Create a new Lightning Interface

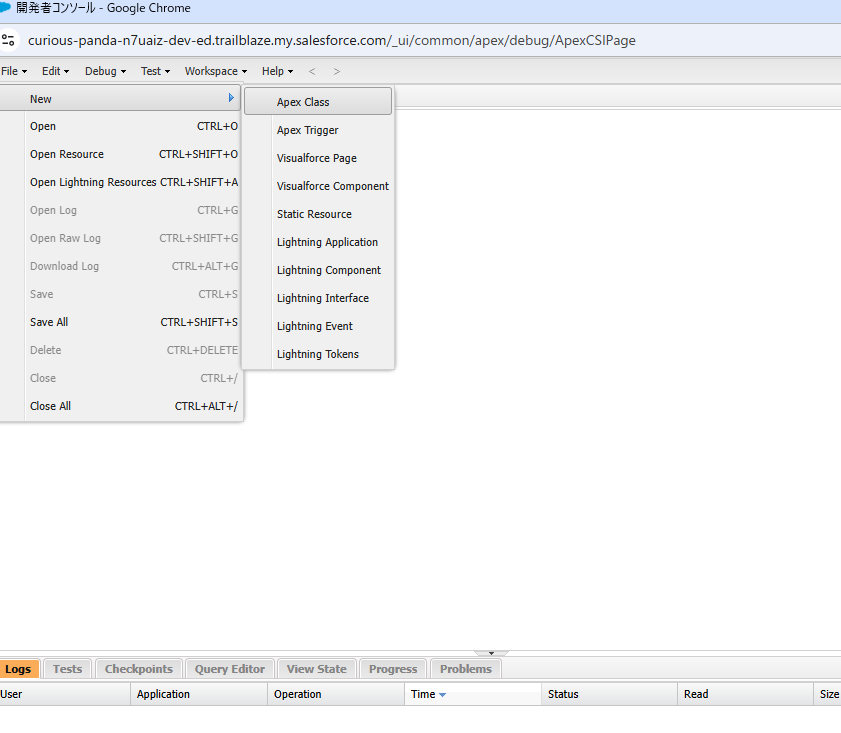pyautogui.click(x=318, y=298)
